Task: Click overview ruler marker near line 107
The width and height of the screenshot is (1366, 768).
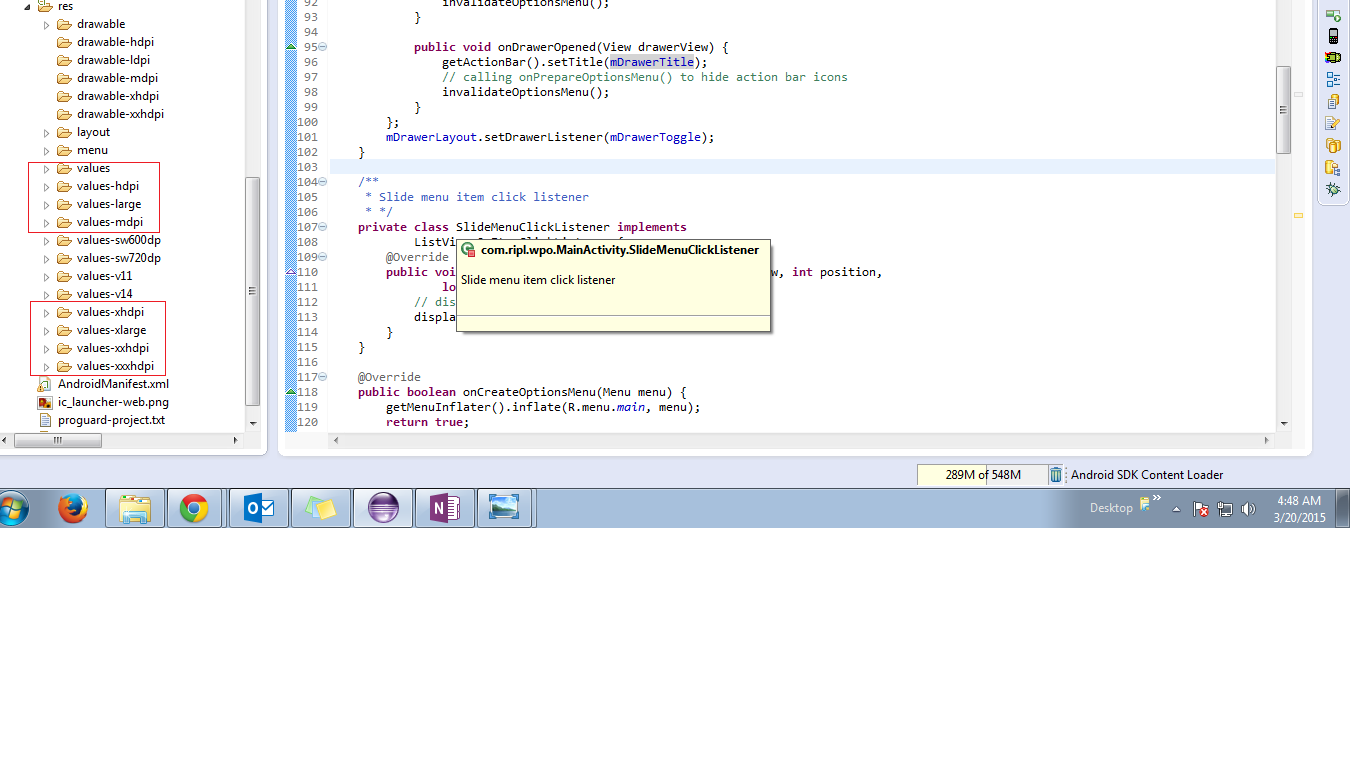Action: click(x=1299, y=215)
